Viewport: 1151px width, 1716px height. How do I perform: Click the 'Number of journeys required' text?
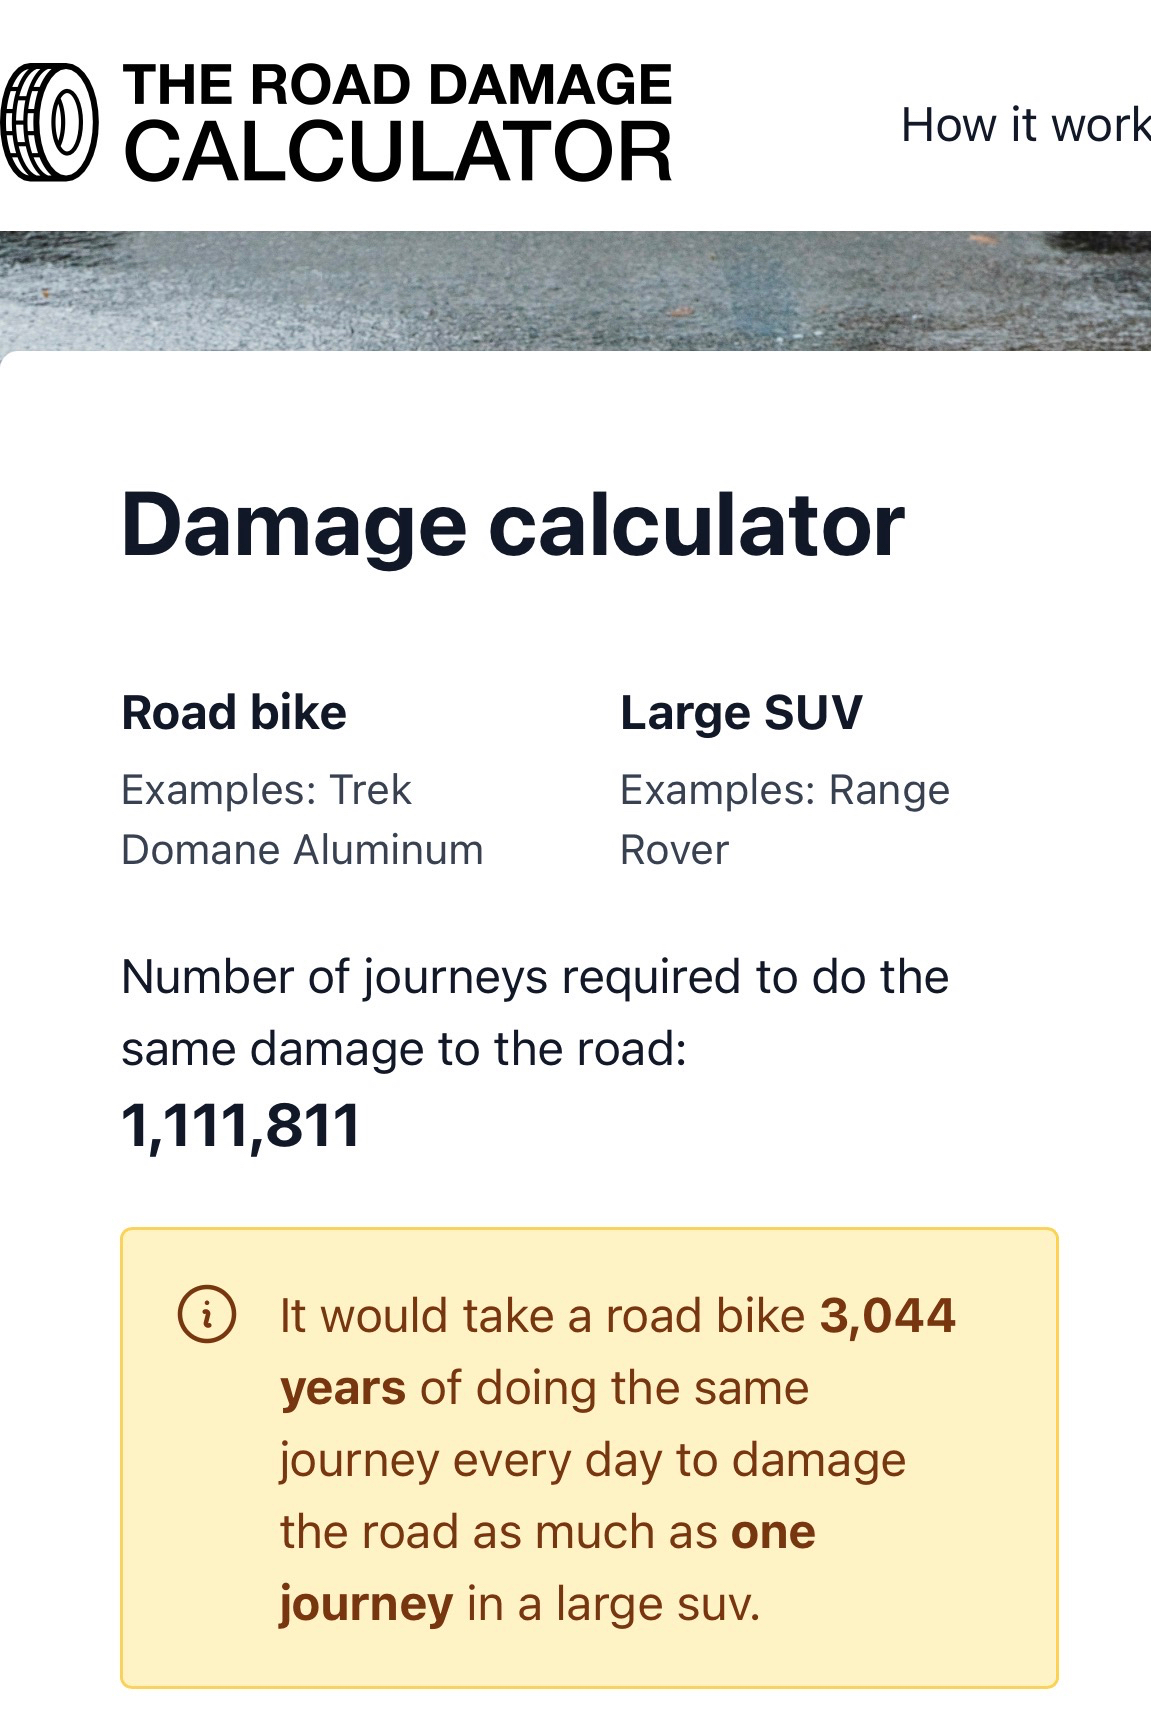[534, 977]
